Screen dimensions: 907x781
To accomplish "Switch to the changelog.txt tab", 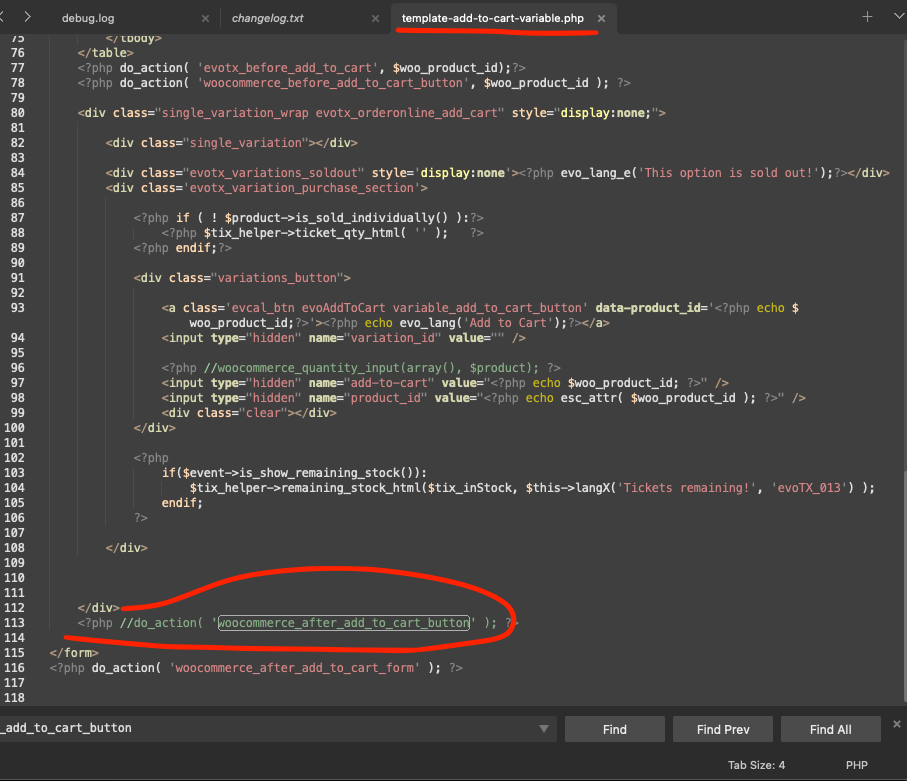I will pos(267,18).
